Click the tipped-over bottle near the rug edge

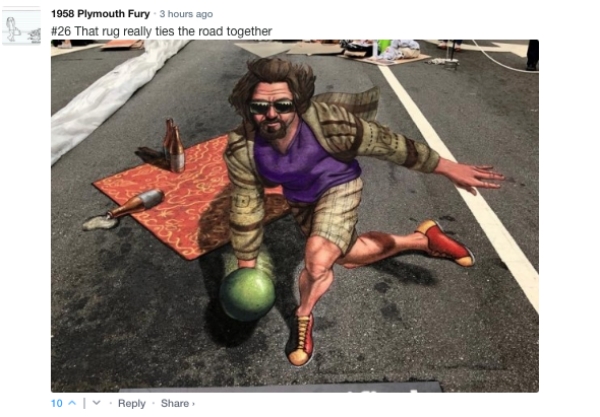tap(136, 204)
